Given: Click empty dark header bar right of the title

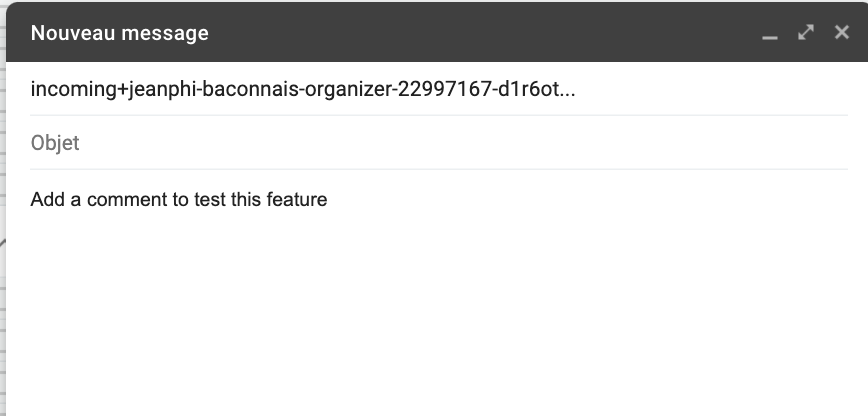Looking at the screenshot, I should pyautogui.click(x=480, y=33).
